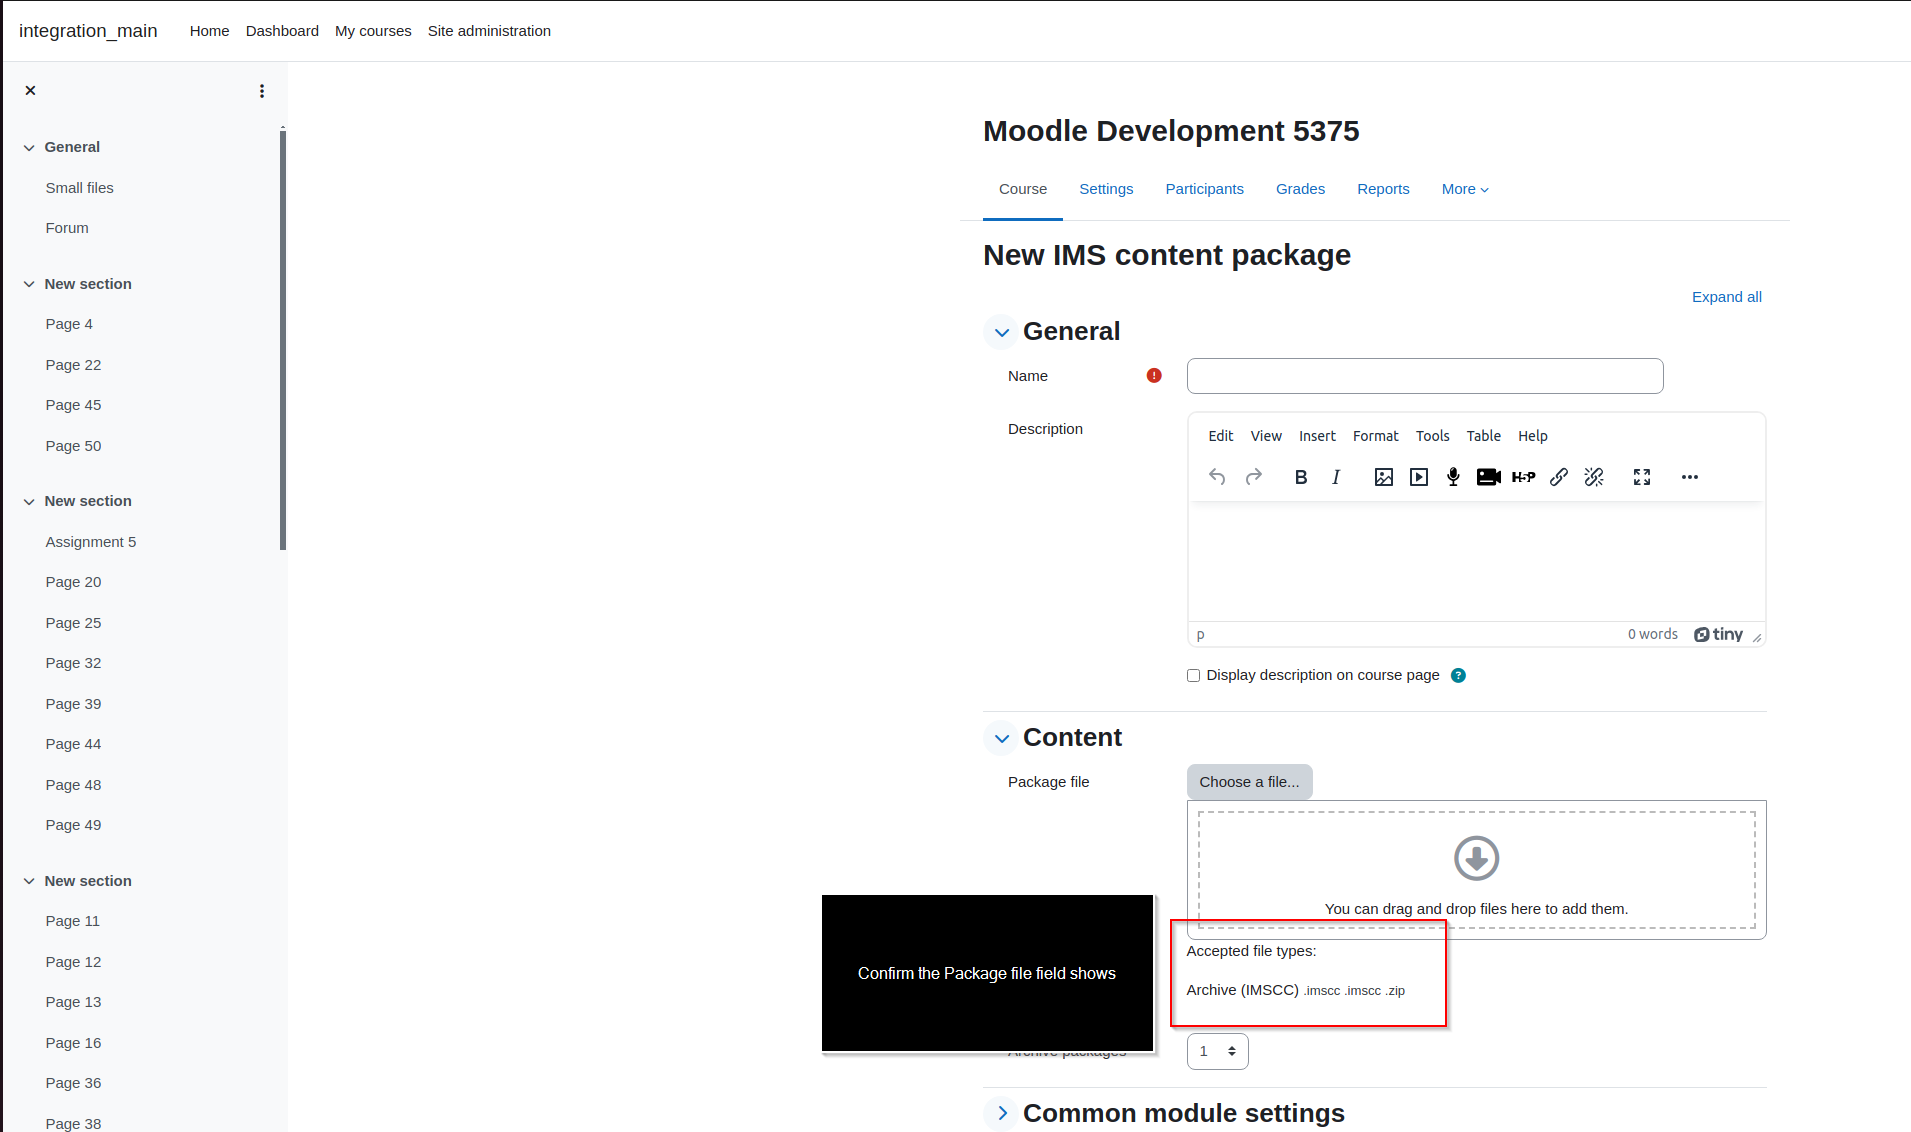Open the editor's Tools menu
The width and height of the screenshot is (1911, 1132).
[1432, 436]
